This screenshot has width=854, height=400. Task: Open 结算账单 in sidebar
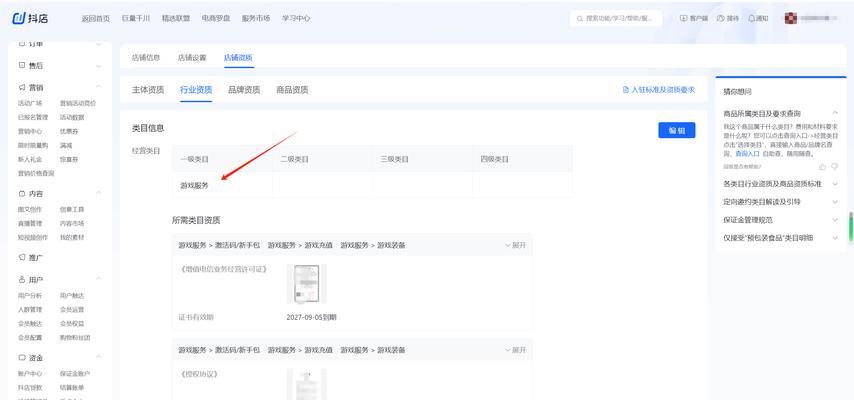click(72, 388)
